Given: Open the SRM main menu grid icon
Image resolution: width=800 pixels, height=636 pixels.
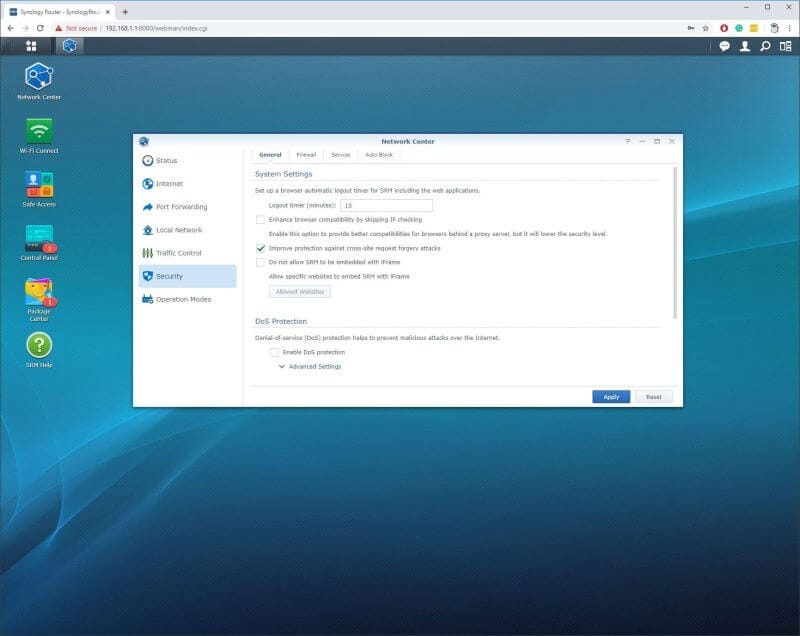Looking at the screenshot, I should [33, 46].
